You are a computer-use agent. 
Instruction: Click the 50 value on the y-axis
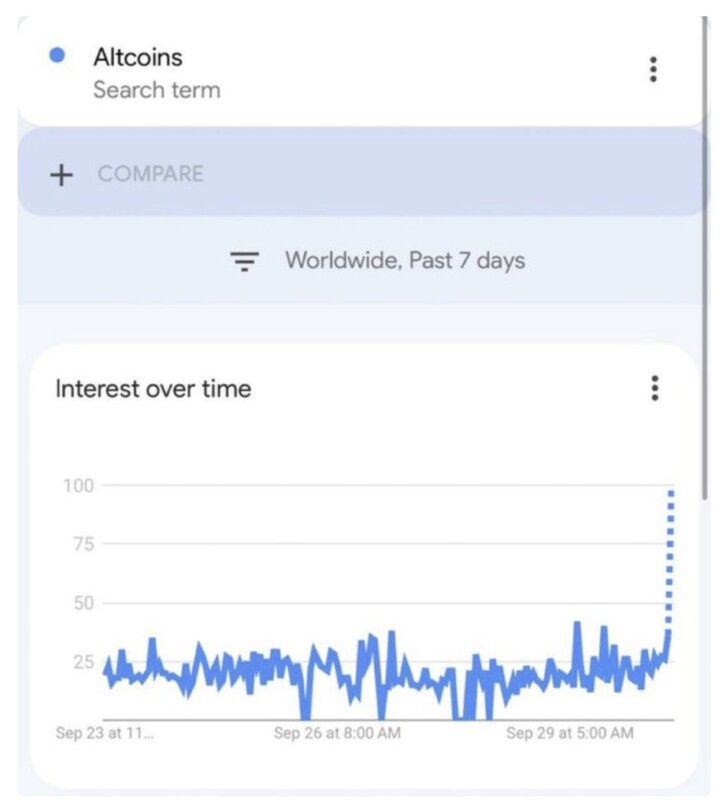click(x=84, y=603)
